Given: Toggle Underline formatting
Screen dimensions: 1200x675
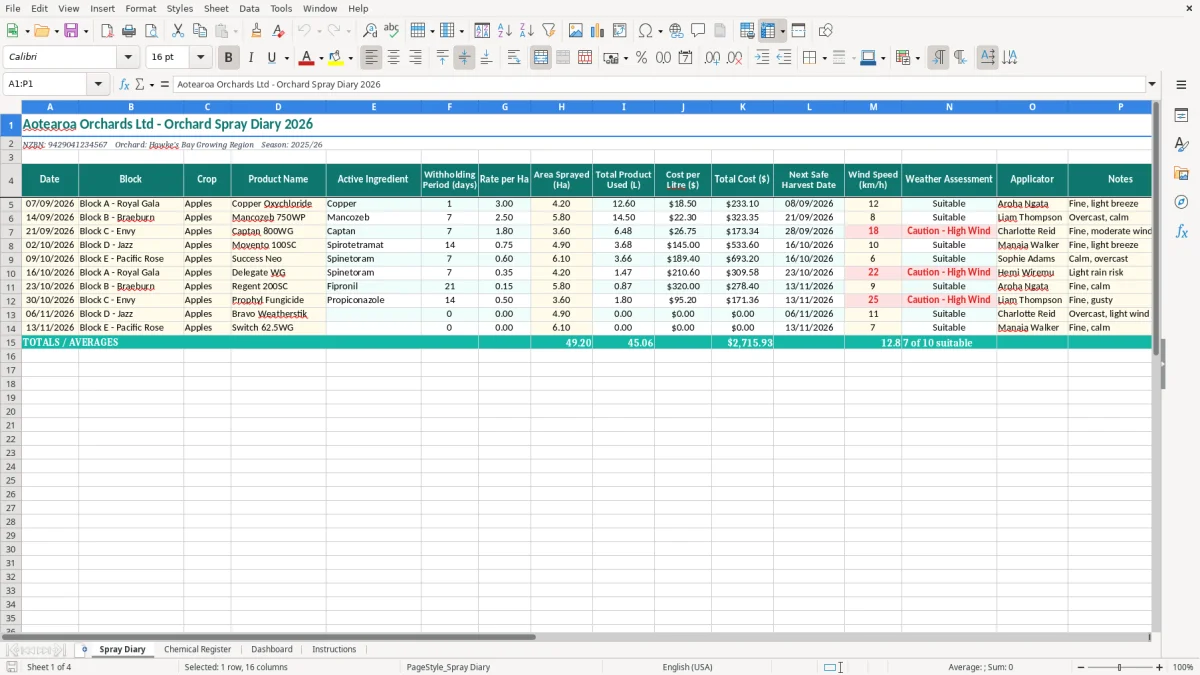Looking at the screenshot, I should point(272,58).
